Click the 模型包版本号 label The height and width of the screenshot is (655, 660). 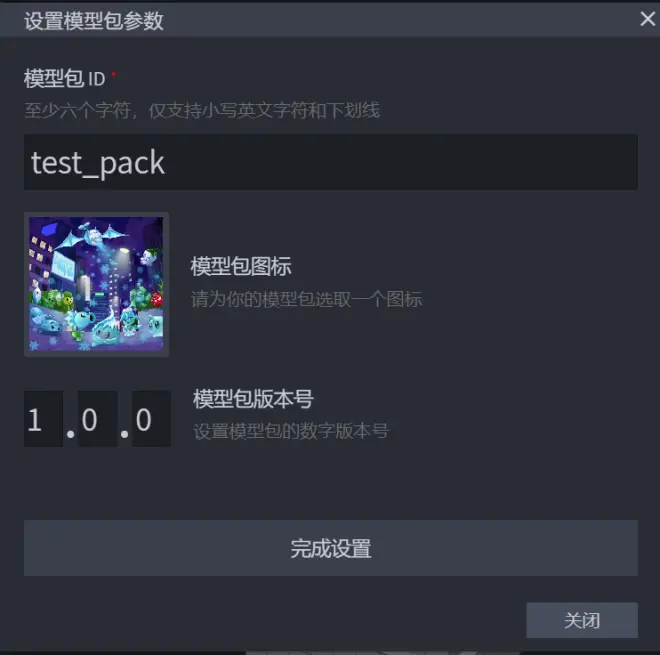[x=253, y=399]
